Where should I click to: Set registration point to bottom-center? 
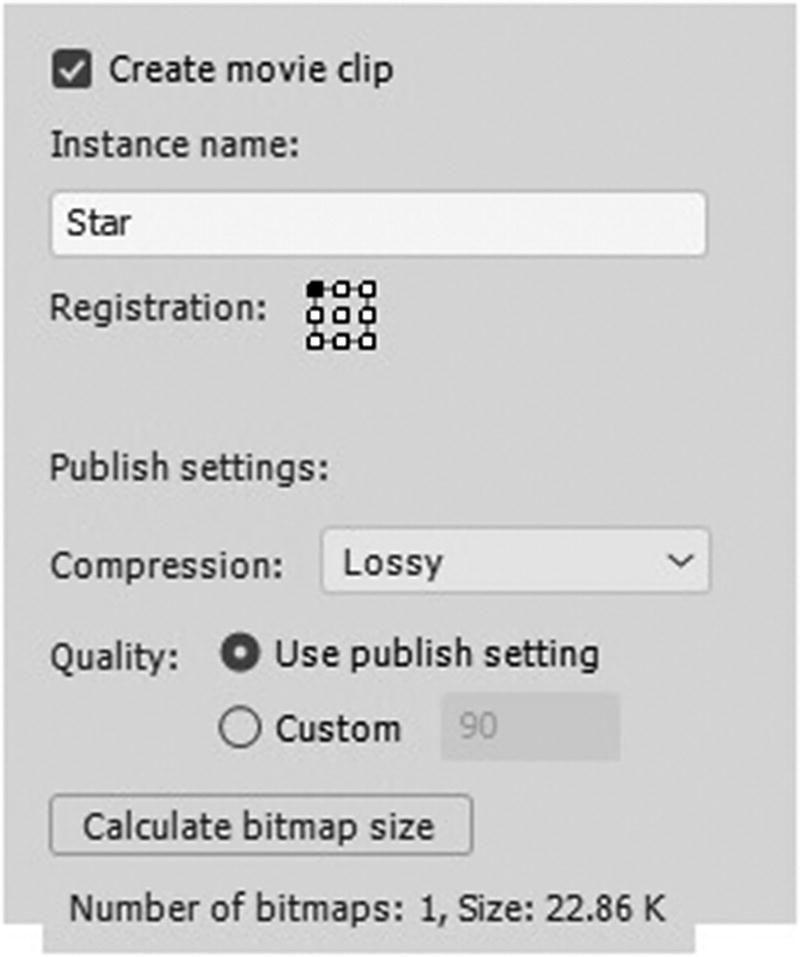(342, 342)
